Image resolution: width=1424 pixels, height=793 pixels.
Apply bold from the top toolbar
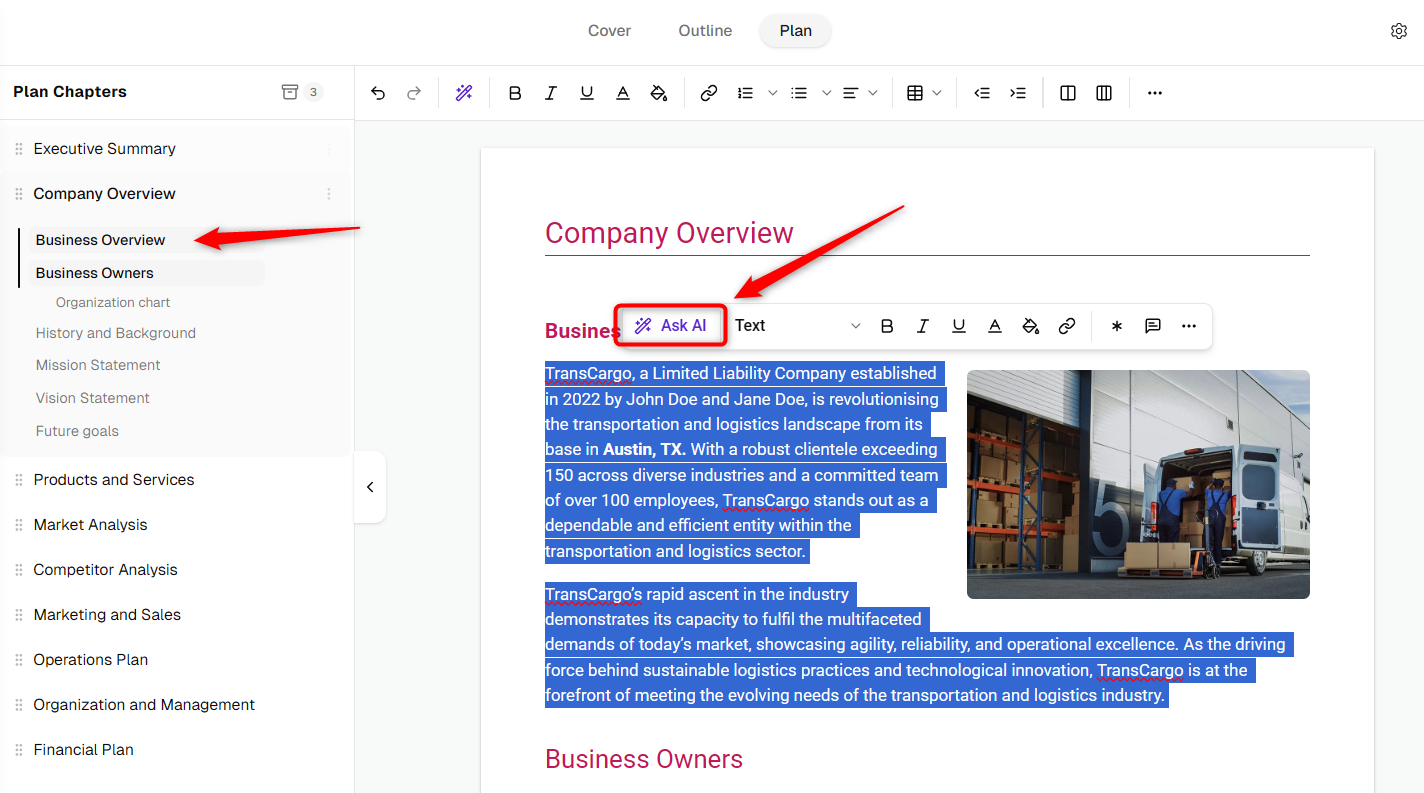[515, 93]
